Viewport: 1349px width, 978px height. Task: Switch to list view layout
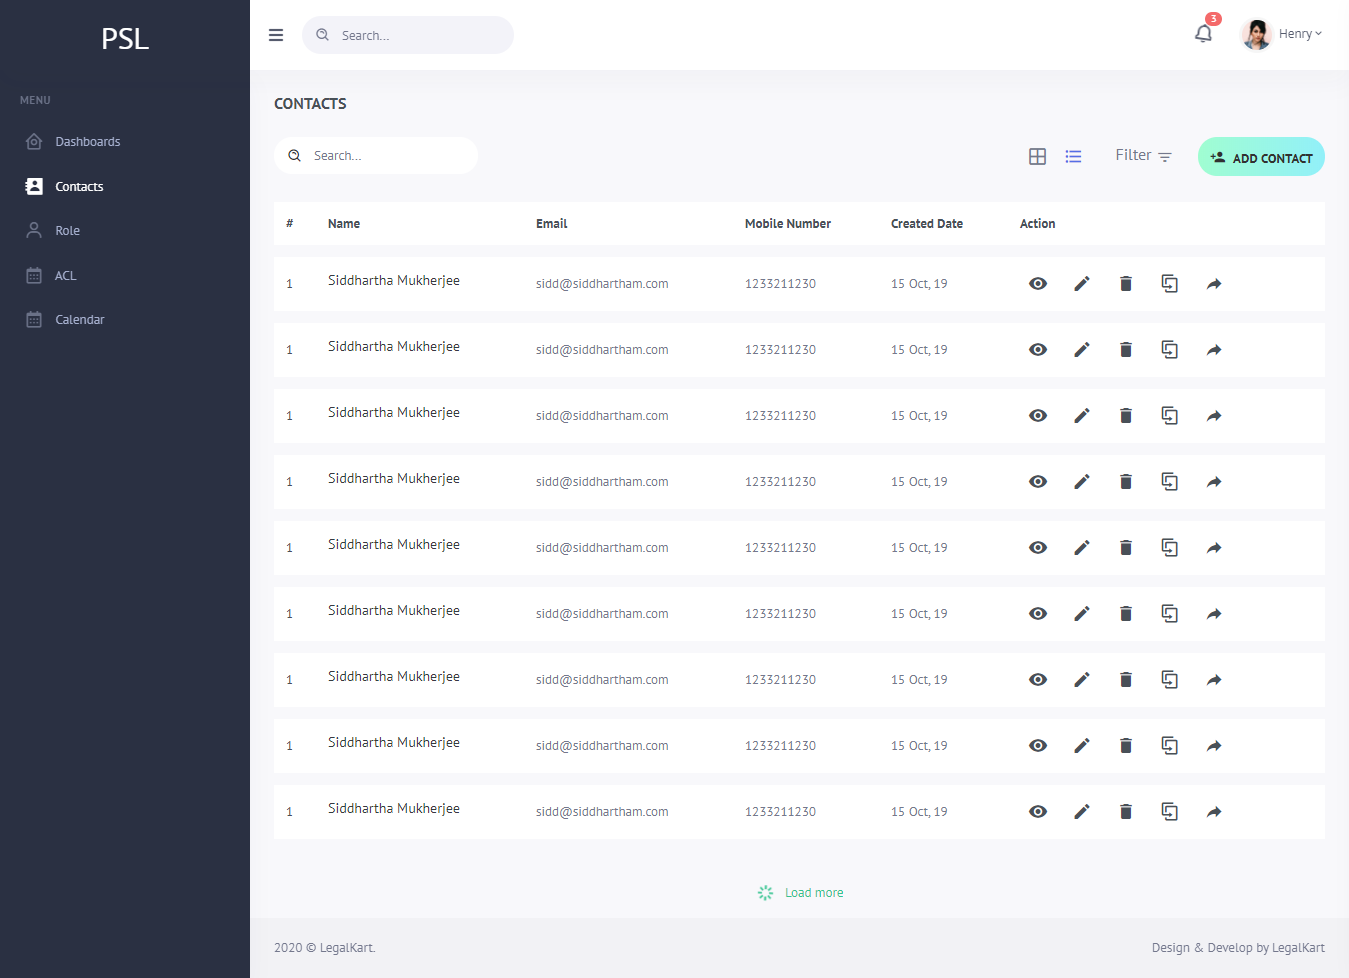pyautogui.click(x=1073, y=156)
